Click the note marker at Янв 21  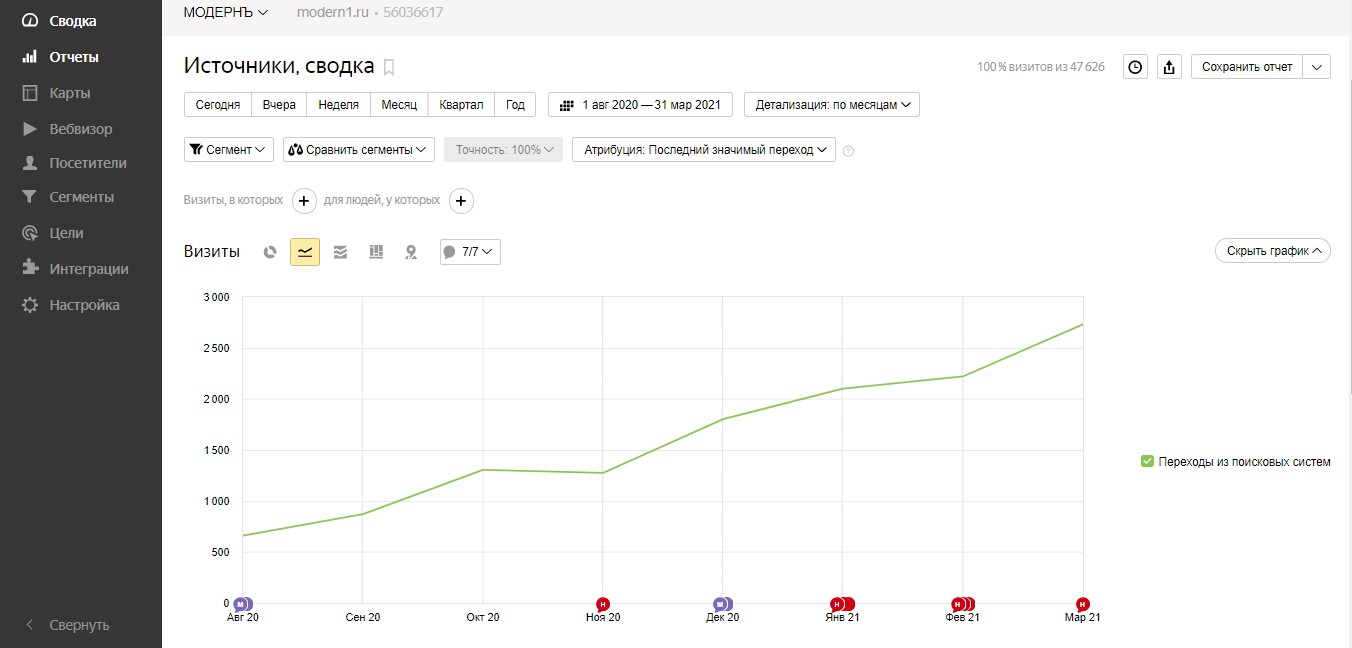click(x=841, y=604)
